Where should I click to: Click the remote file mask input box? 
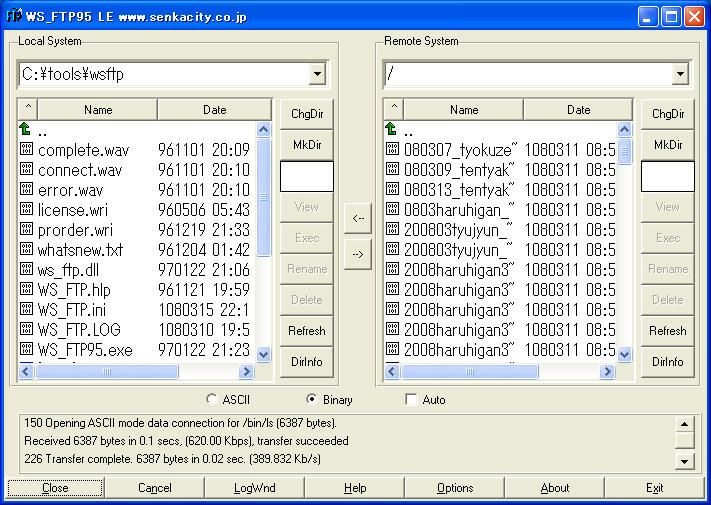click(668, 176)
